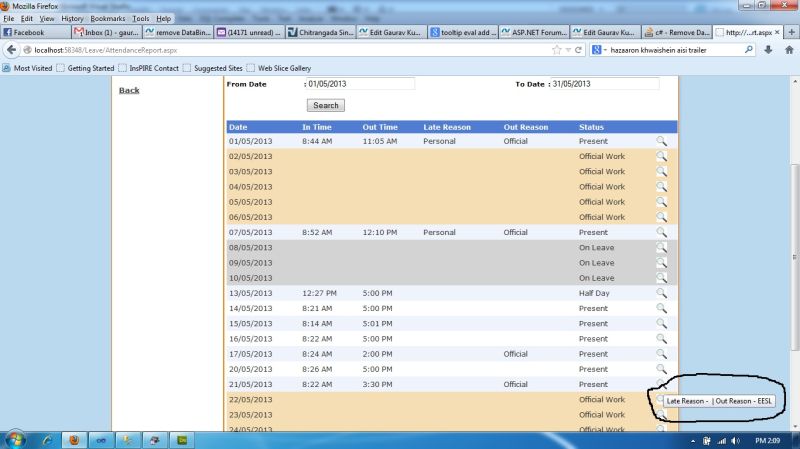
Task: View magnifier icon for 08/05/2013 leave
Action: tap(661, 247)
